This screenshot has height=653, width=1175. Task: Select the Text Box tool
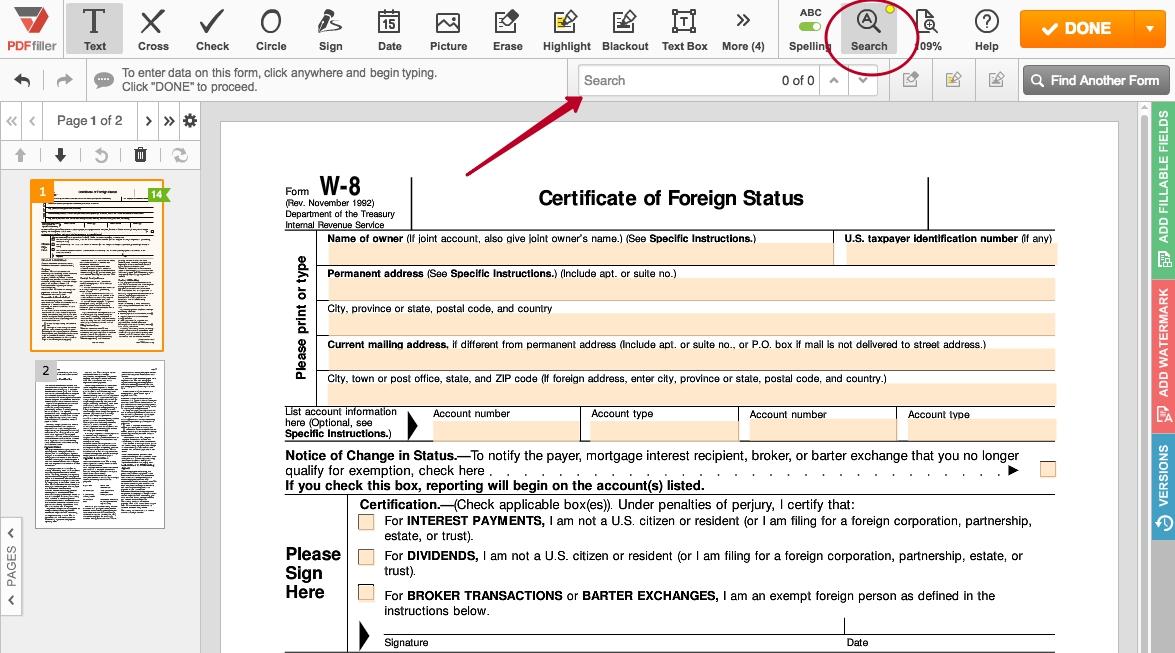[x=684, y=28]
